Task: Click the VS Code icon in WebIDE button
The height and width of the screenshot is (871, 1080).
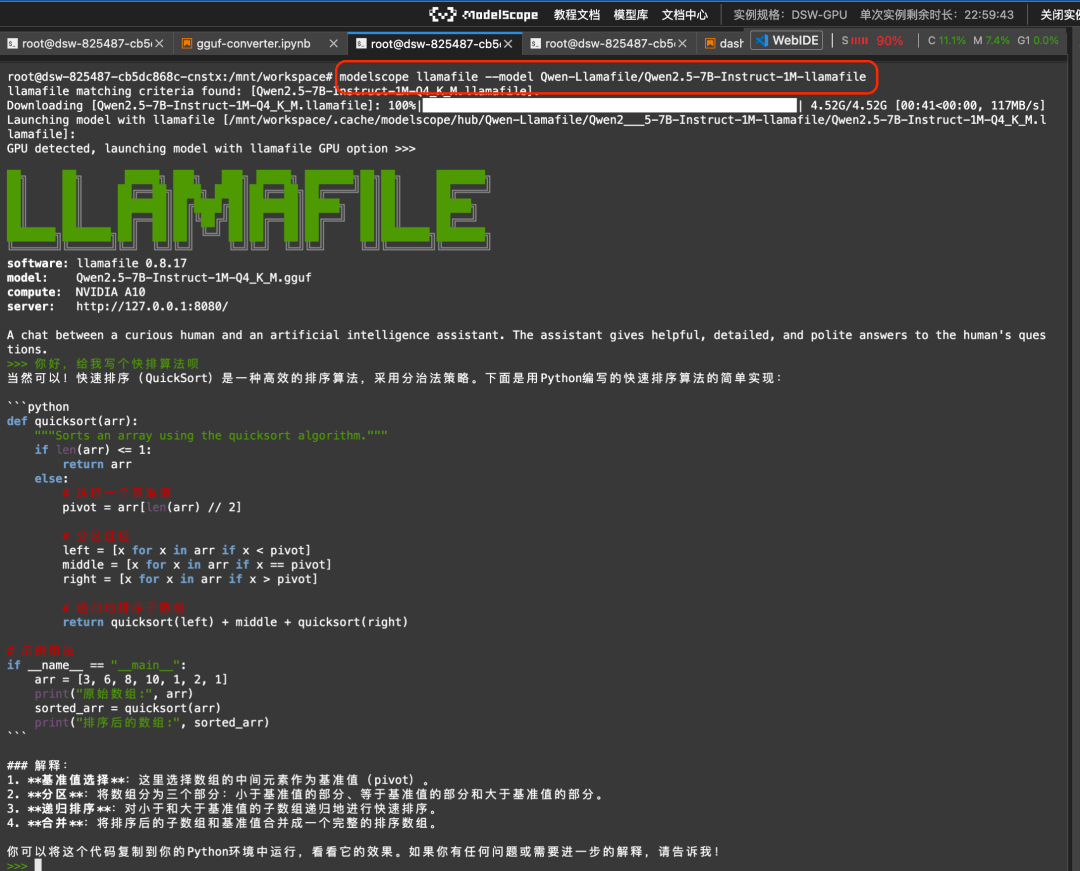Action: [x=762, y=41]
